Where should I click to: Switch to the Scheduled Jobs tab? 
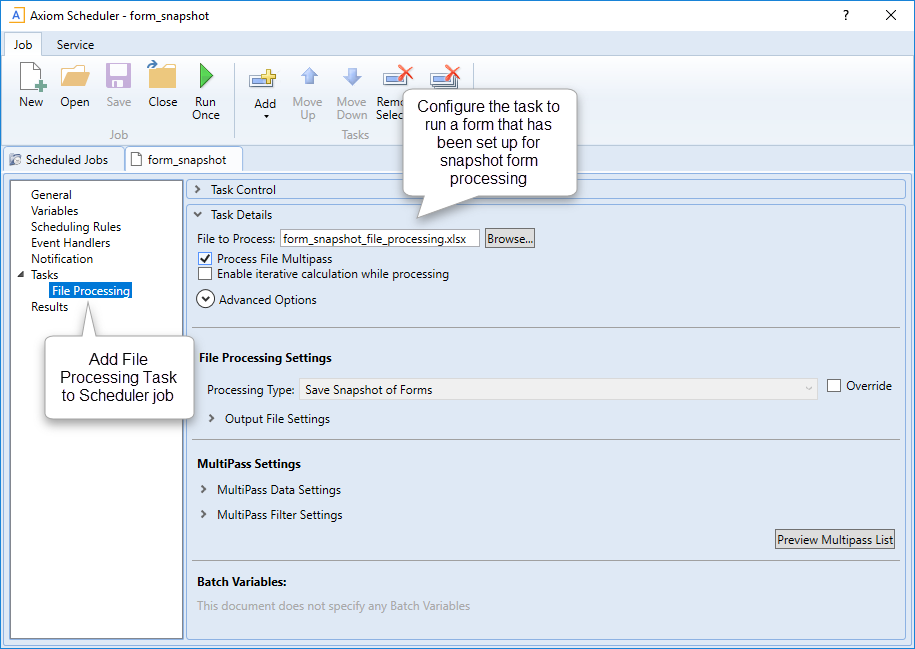[x=59, y=160]
